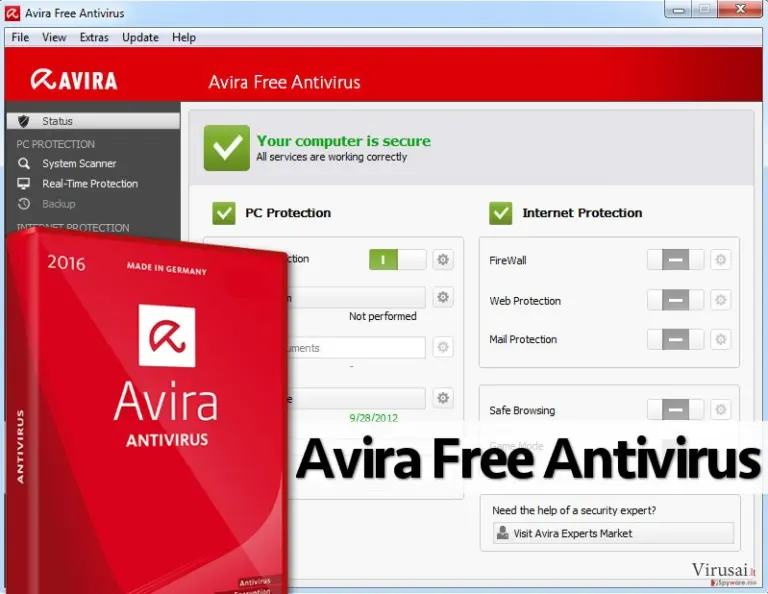Toggle the FireWall switch
The width and height of the screenshot is (768, 594).
[x=675, y=260]
